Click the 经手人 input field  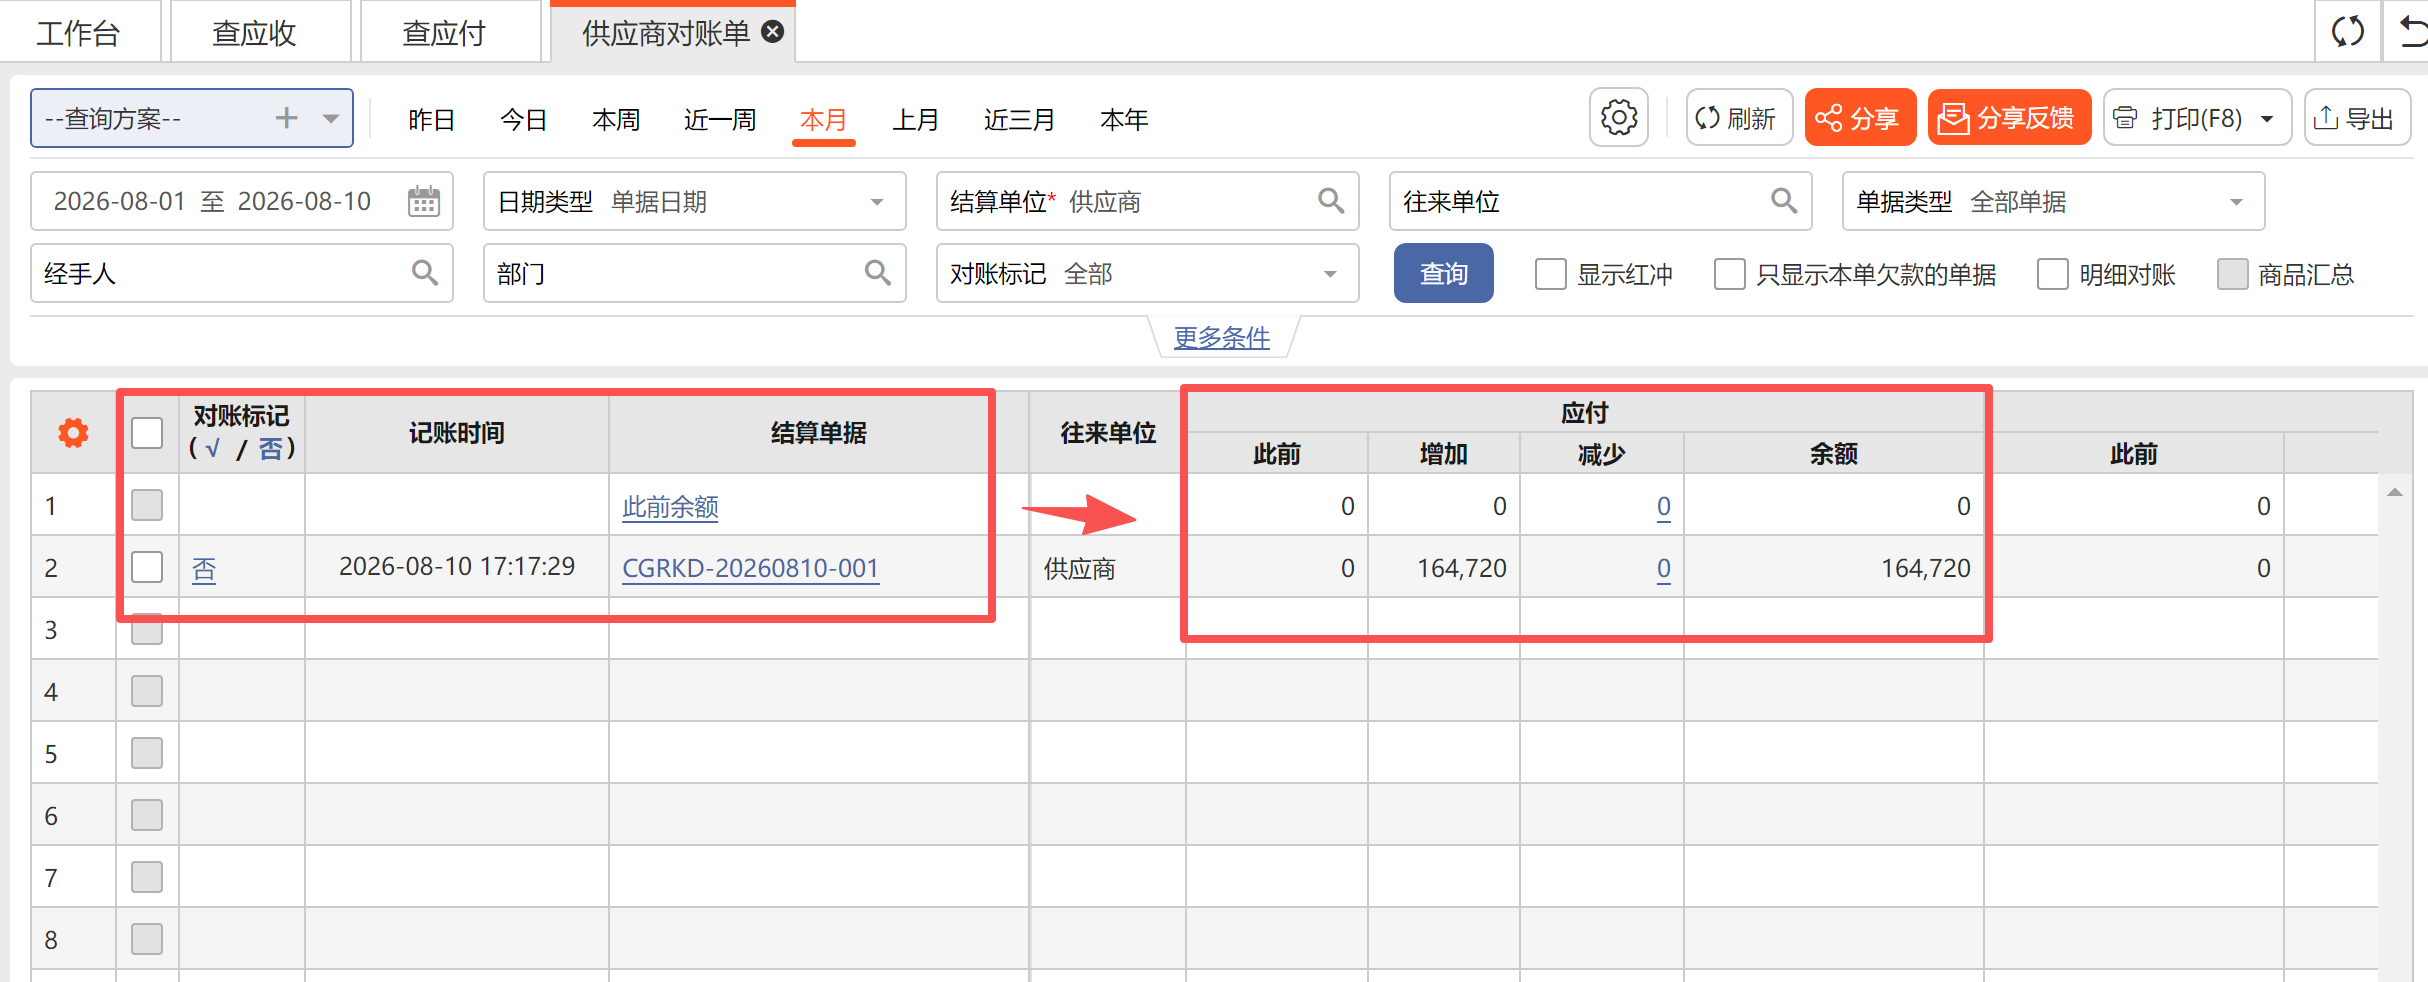[x=242, y=273]
